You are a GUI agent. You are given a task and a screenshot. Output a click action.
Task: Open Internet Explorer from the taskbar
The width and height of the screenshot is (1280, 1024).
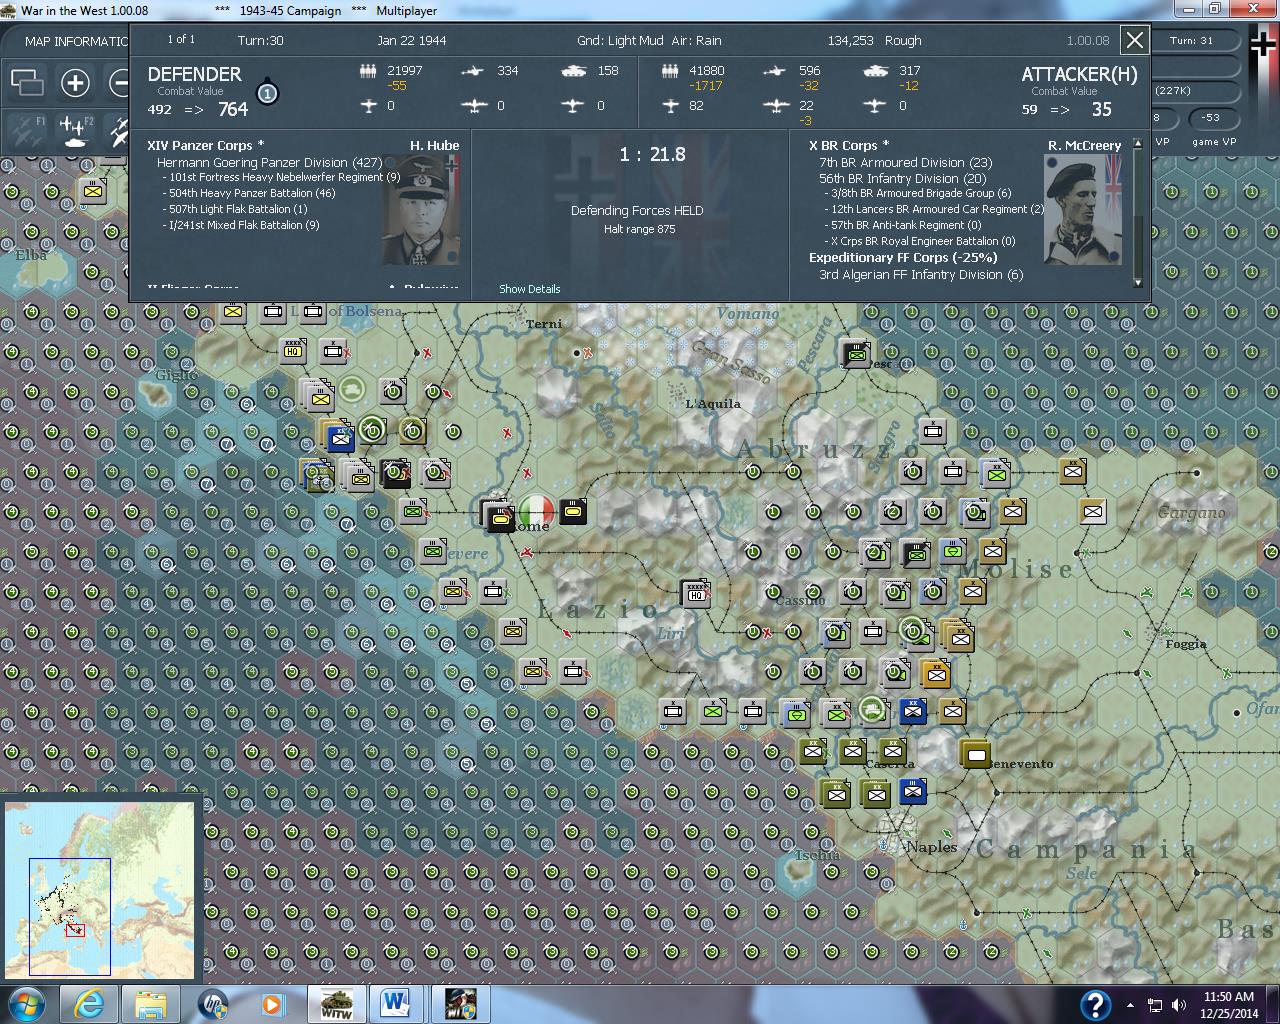click(90, 1003)
